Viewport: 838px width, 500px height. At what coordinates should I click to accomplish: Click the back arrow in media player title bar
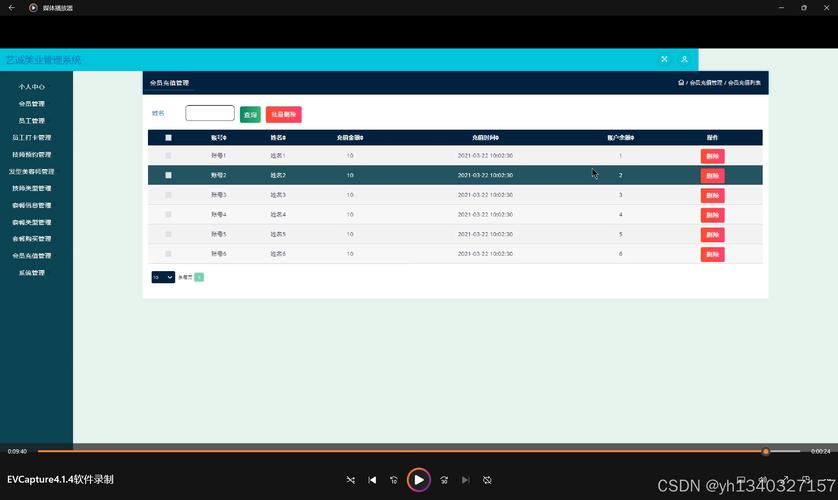tap(11, 8)
